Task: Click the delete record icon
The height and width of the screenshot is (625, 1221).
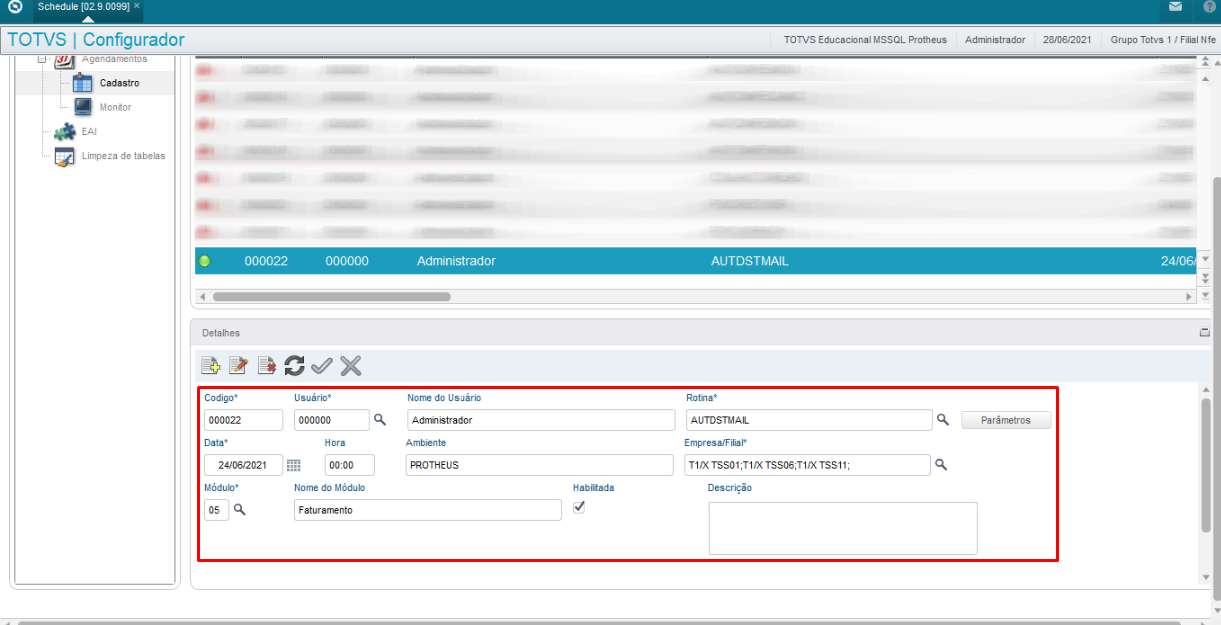Action: 266,366
